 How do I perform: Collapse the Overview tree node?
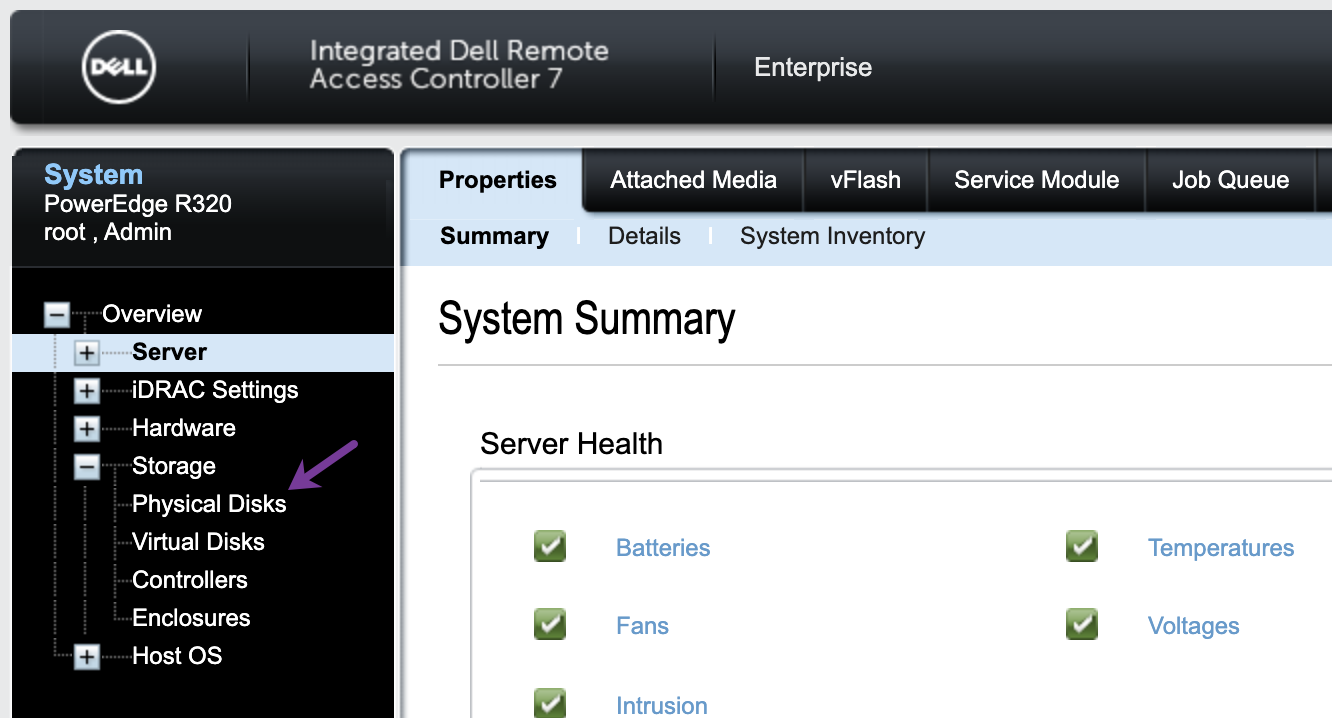[57, 315]
